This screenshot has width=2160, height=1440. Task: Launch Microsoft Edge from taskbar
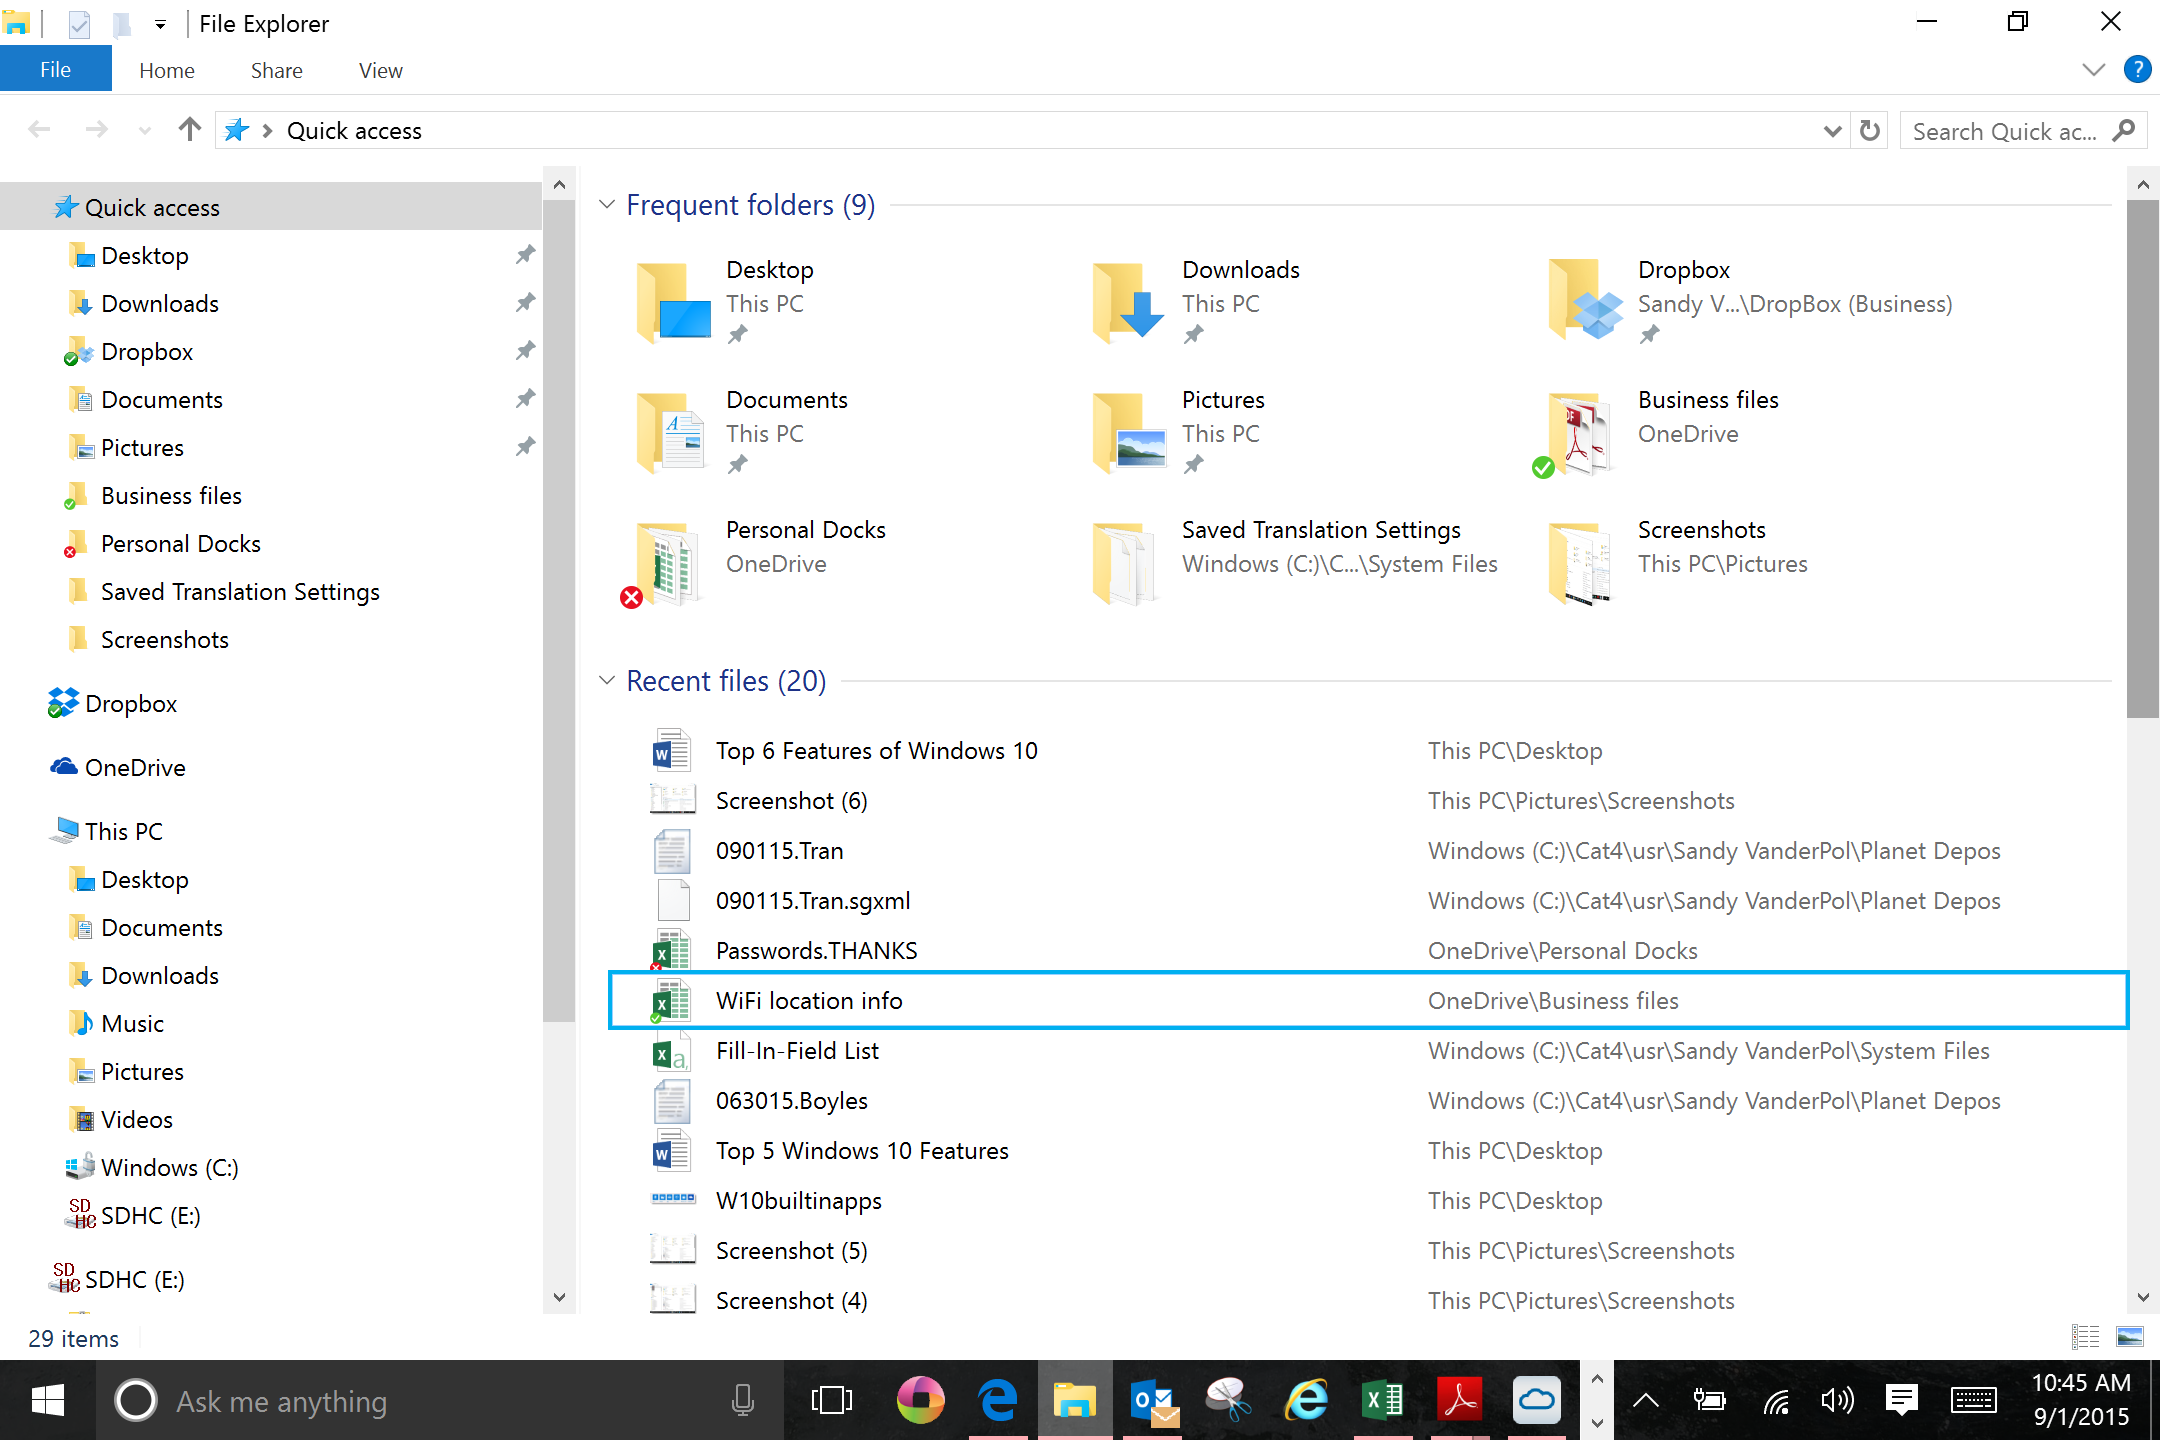click(x=997, y=1400)
